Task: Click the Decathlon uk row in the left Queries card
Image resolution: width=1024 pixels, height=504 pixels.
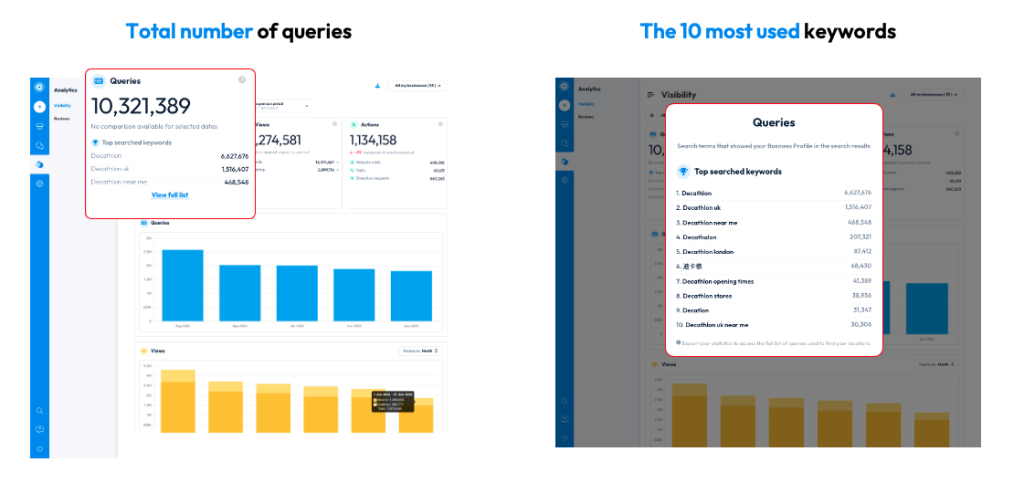Action: 170,169
